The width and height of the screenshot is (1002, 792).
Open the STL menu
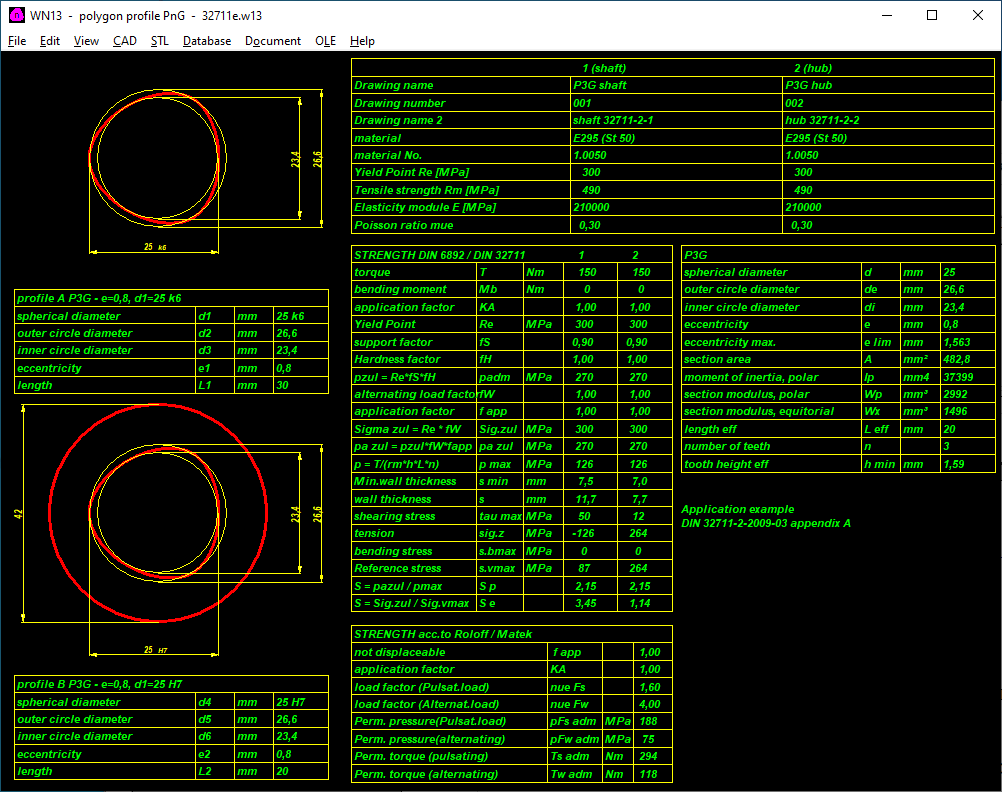pyautogui.click(x=160, y=41)
